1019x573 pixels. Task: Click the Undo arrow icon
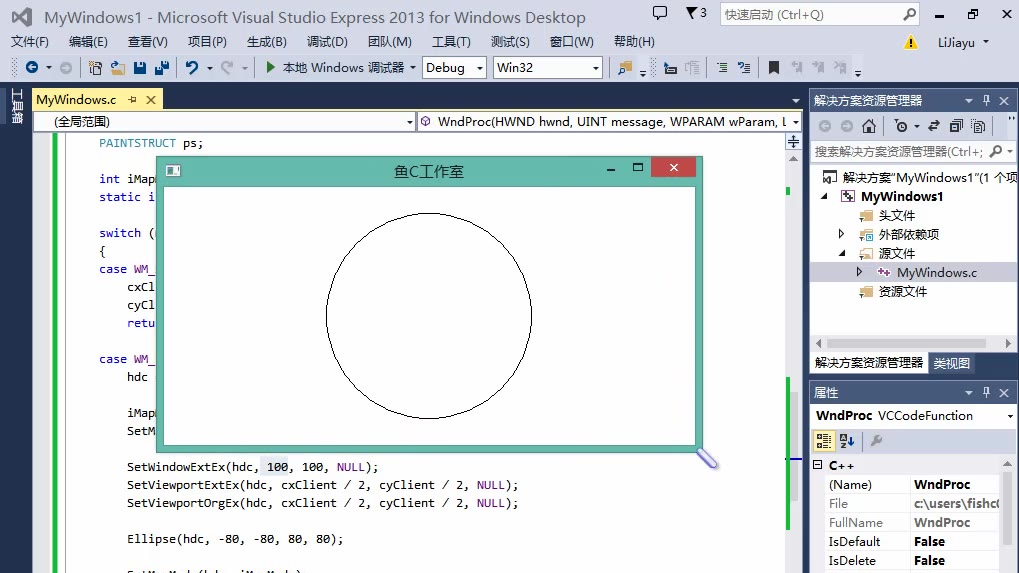[192, 68]
